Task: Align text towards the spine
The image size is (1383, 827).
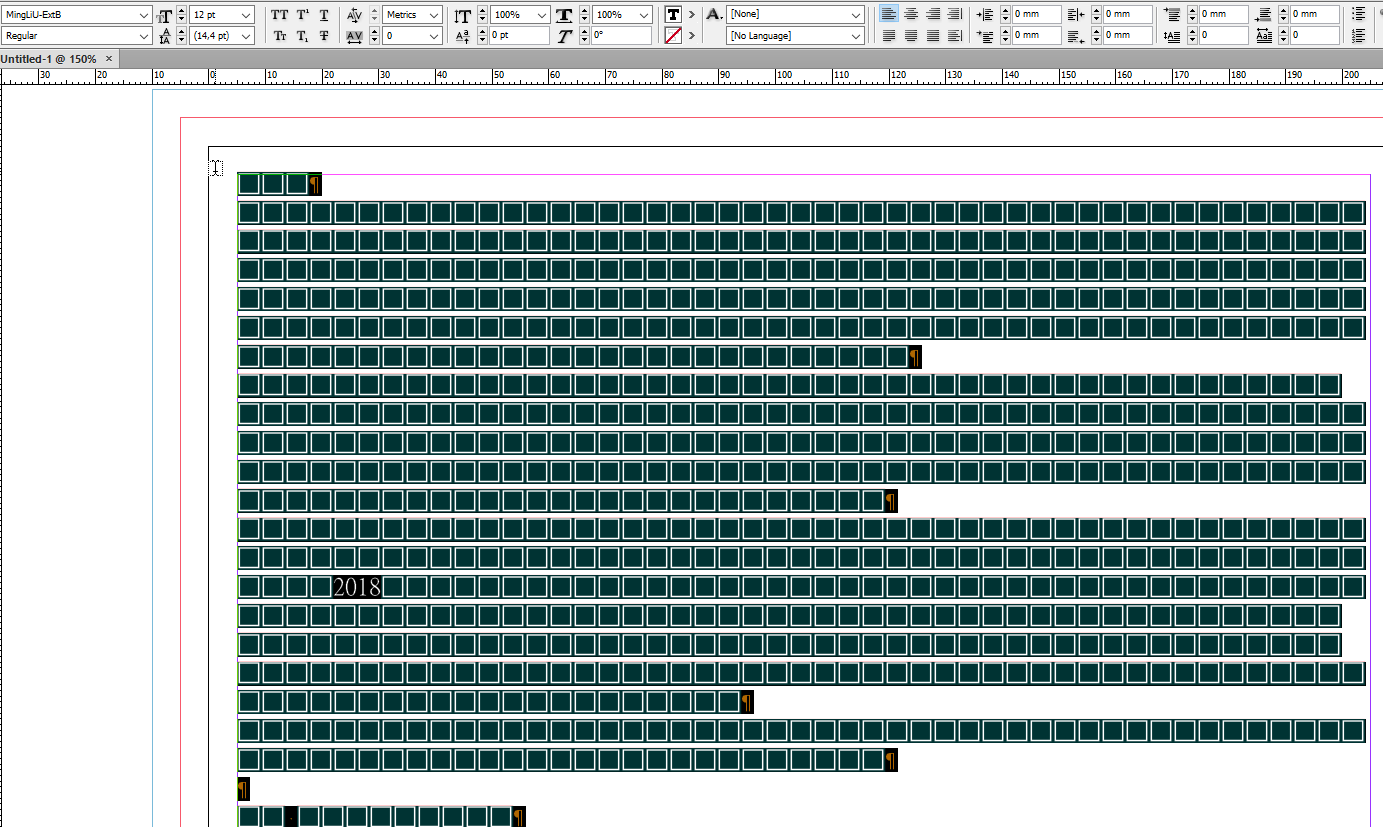Action: [955, 15]
